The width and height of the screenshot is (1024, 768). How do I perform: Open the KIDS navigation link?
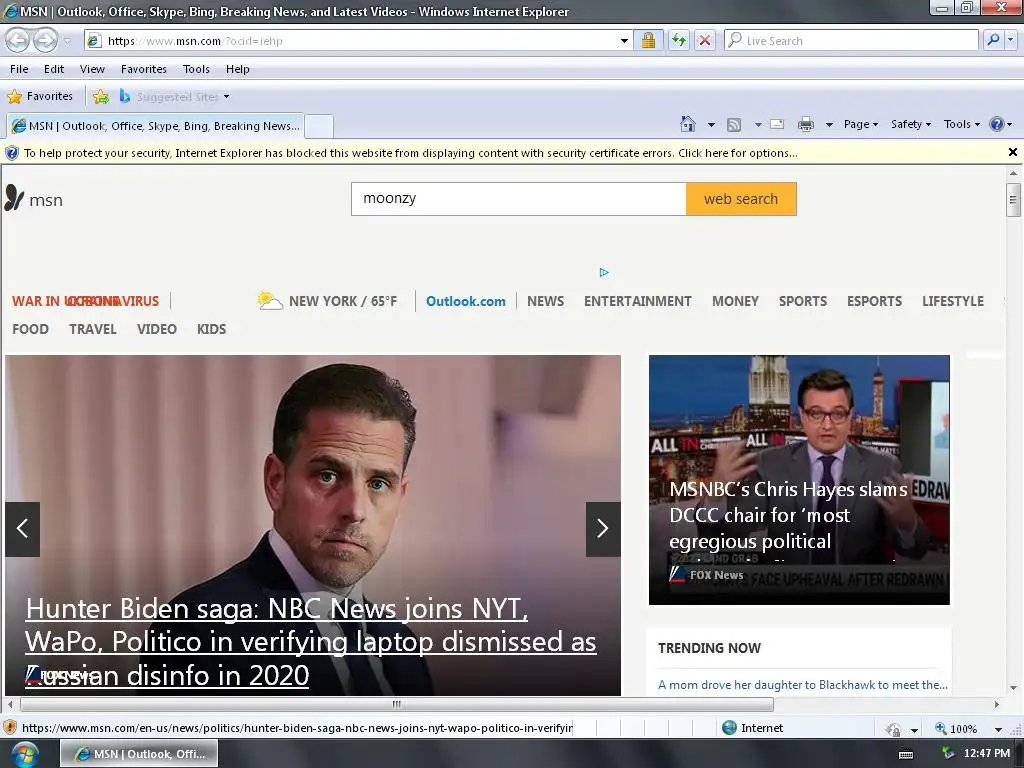pyautogui.click(x=212, y=329)
